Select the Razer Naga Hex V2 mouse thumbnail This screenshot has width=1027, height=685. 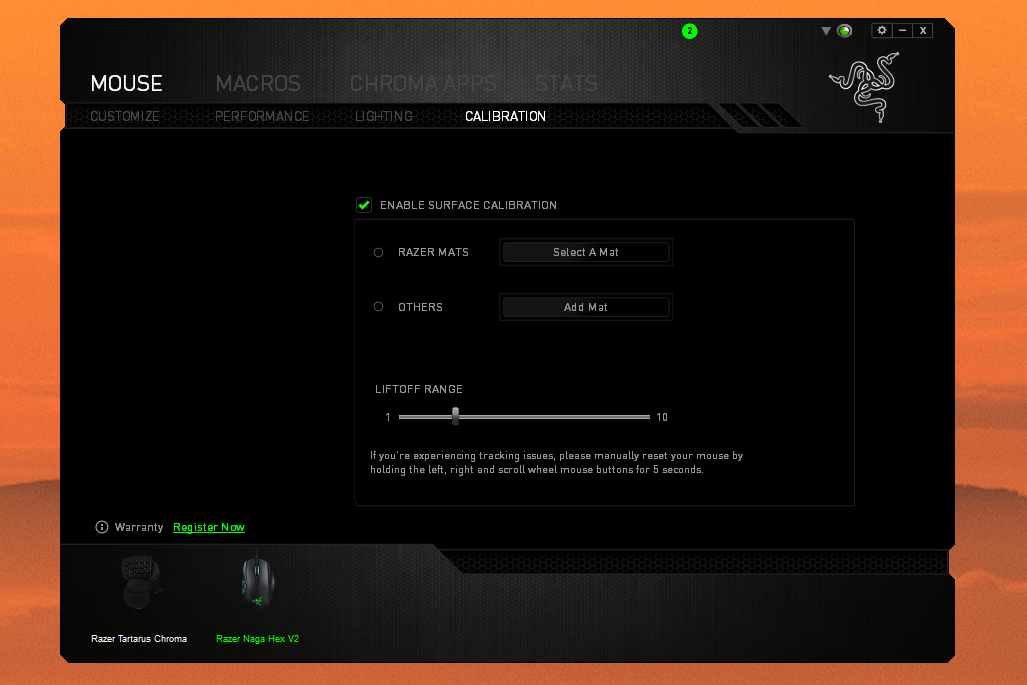257,581
